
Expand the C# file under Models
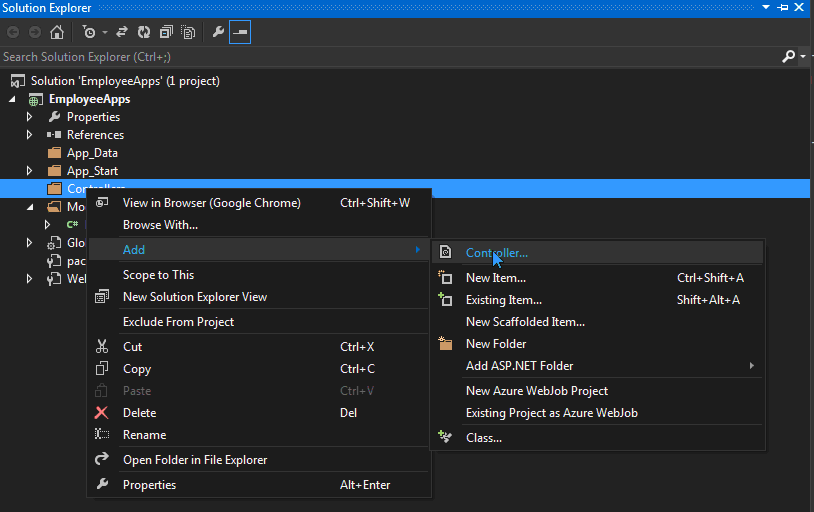point(47,224)
